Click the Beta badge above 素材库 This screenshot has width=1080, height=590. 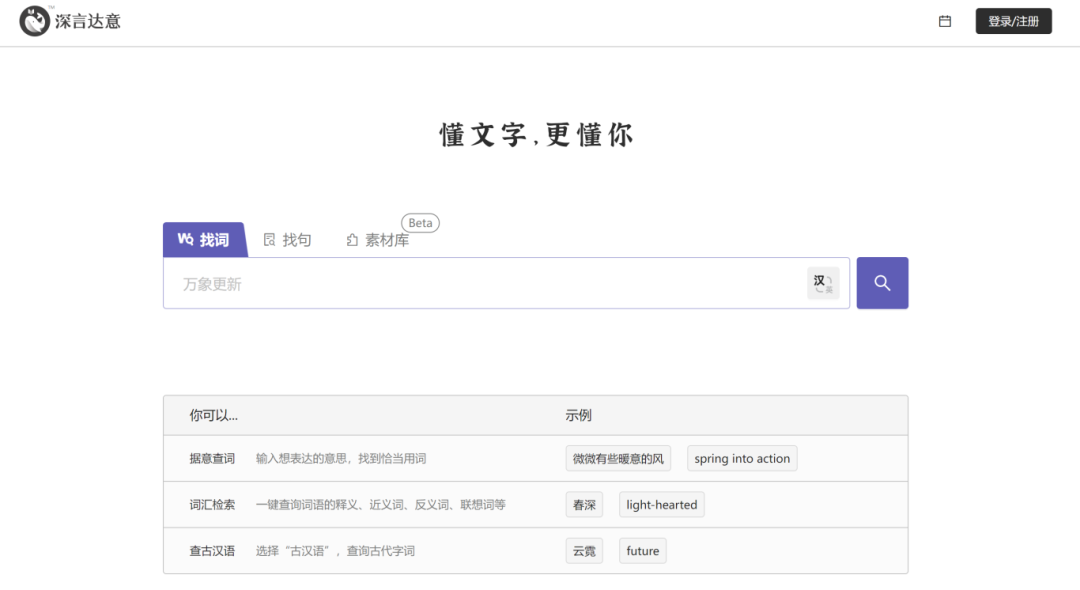(x=420, y=223)
